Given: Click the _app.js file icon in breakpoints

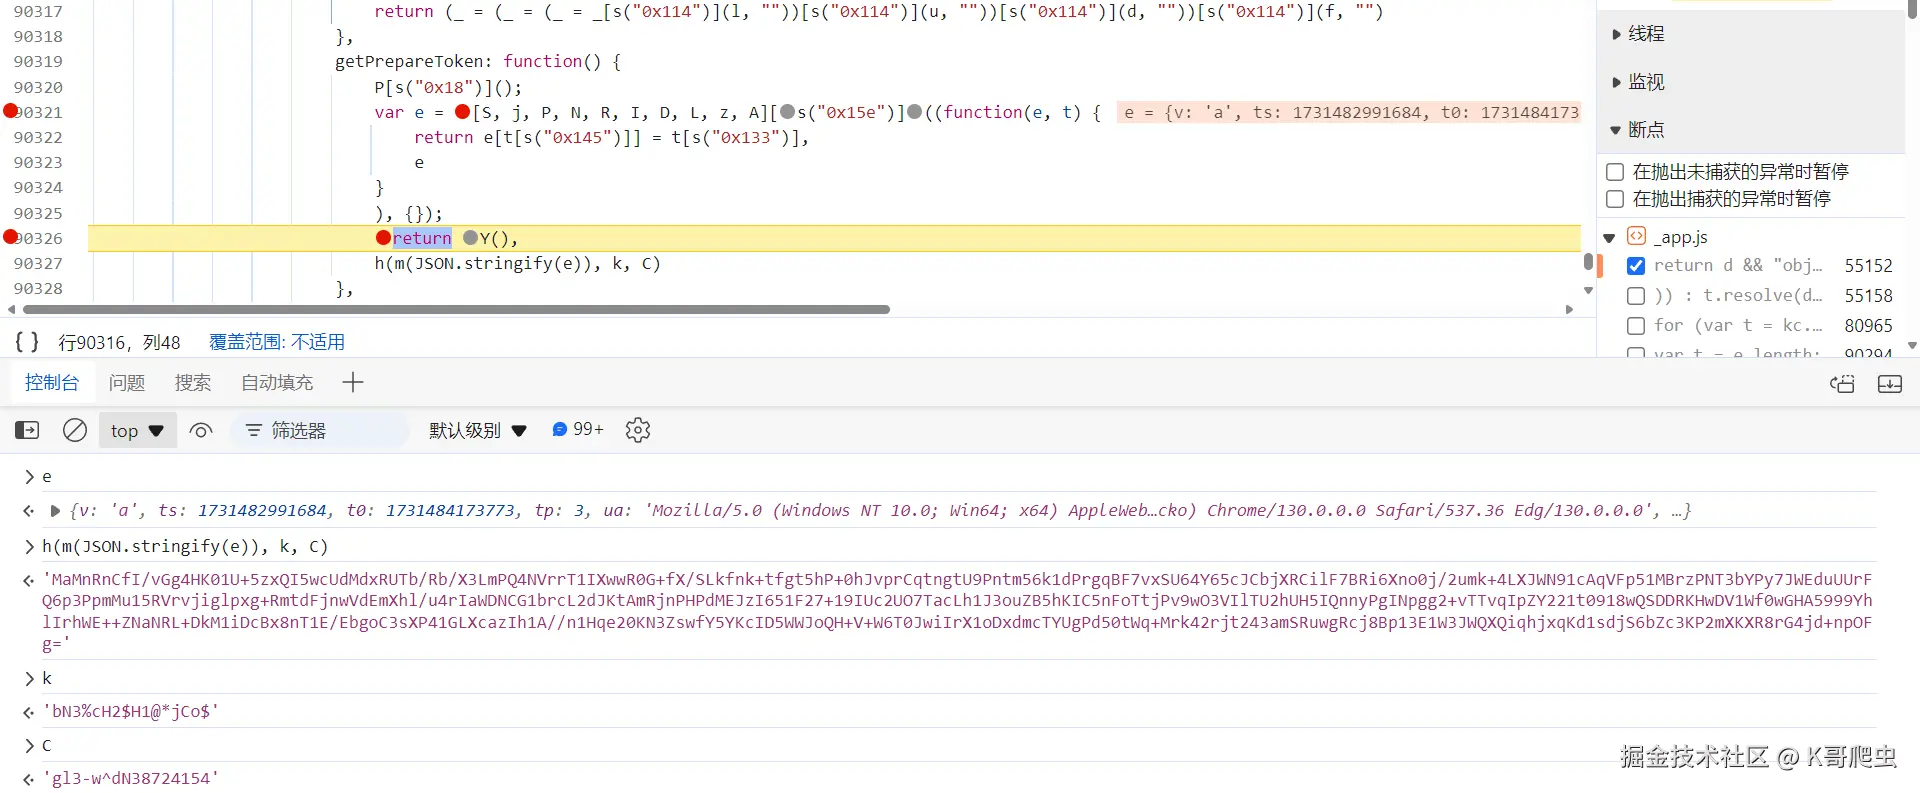Looking at the screenshot, I should (1637, 236).
